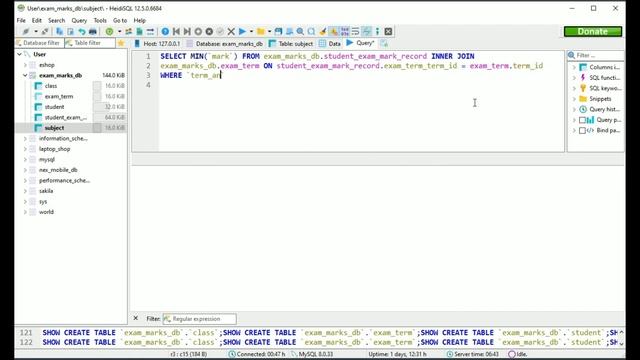Click the Copy toolbar icon
640x360 pixels.
click(60, 31)
